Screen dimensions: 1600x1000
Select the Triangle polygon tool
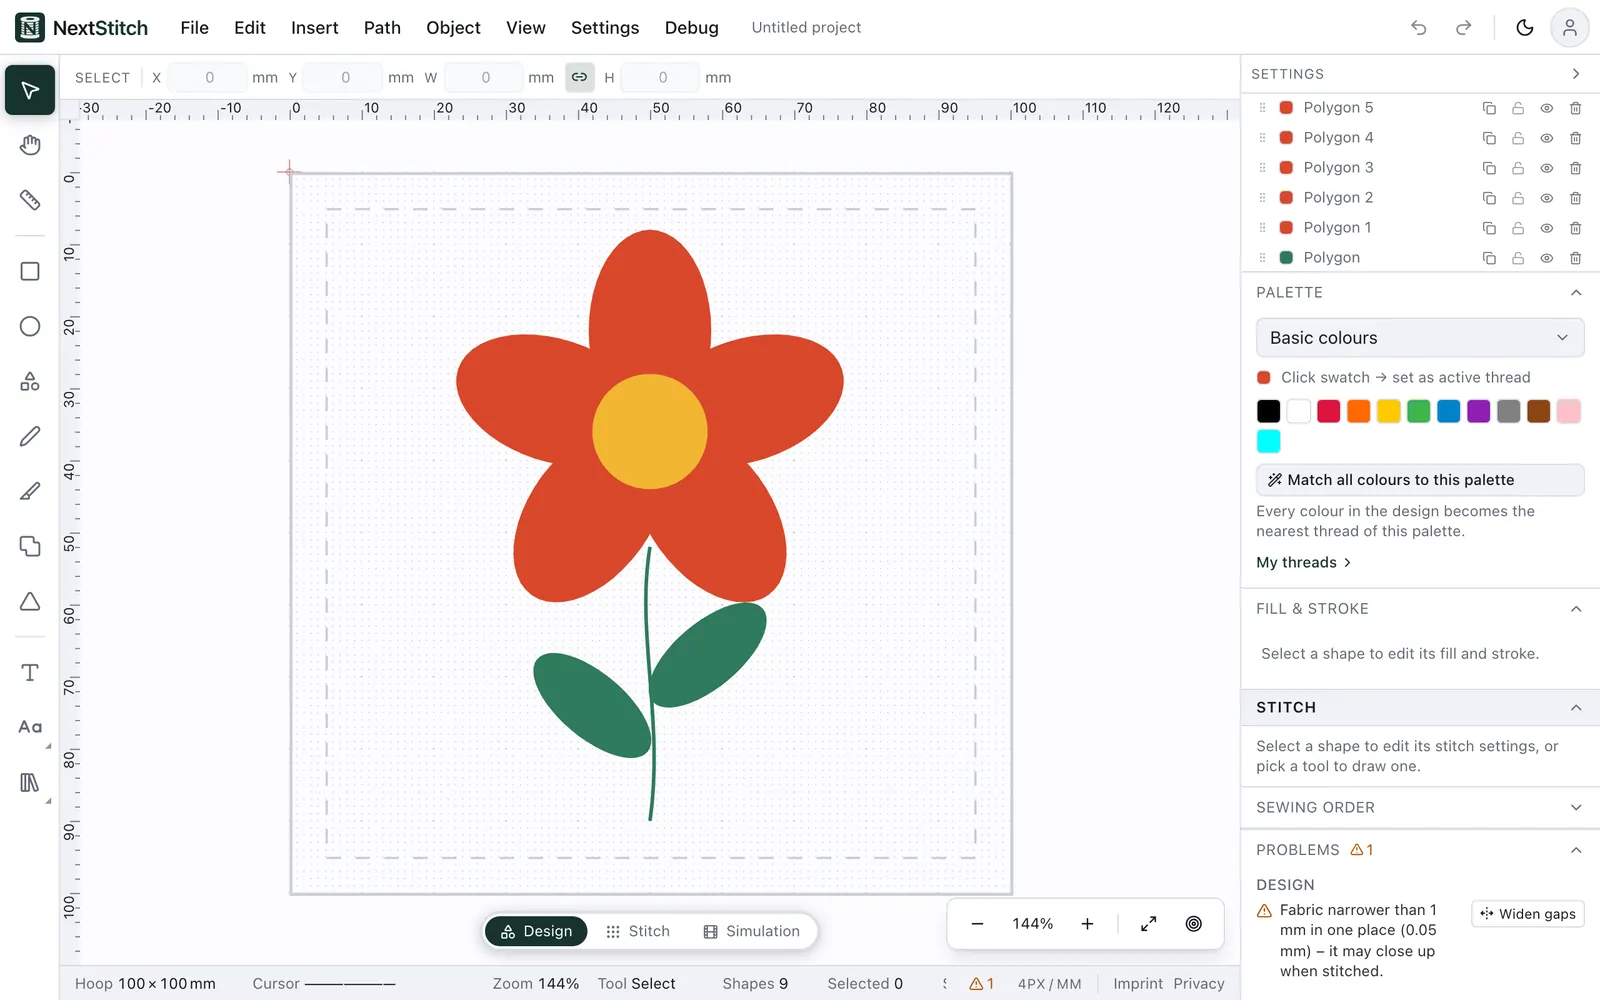pyautogui.click(x=30, y=601)
